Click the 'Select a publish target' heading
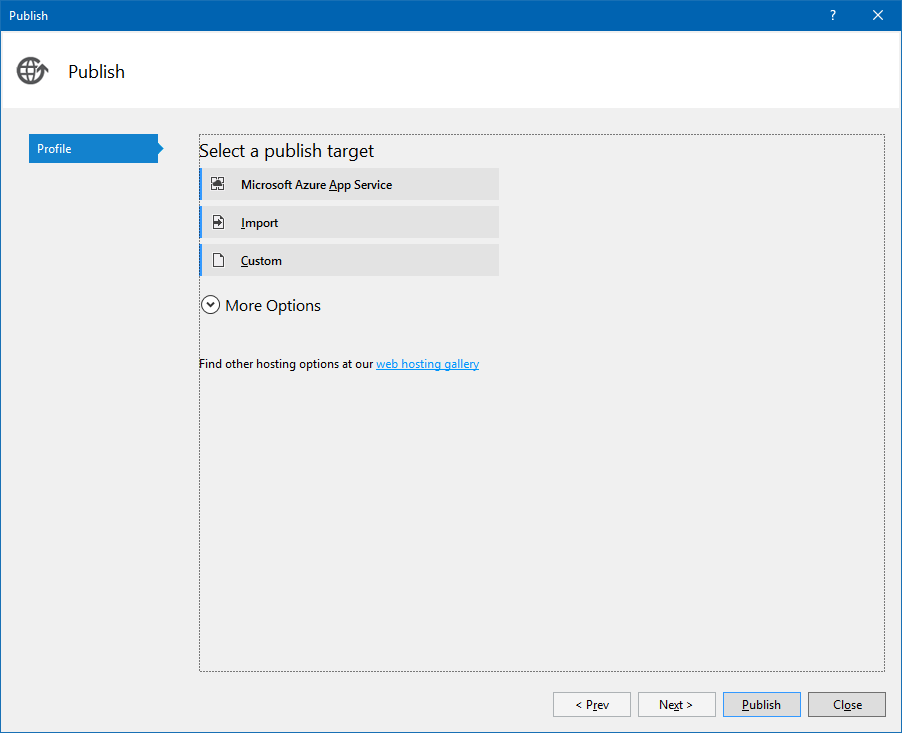This screenshot has width=902, height=733. (x=286, y=151)
